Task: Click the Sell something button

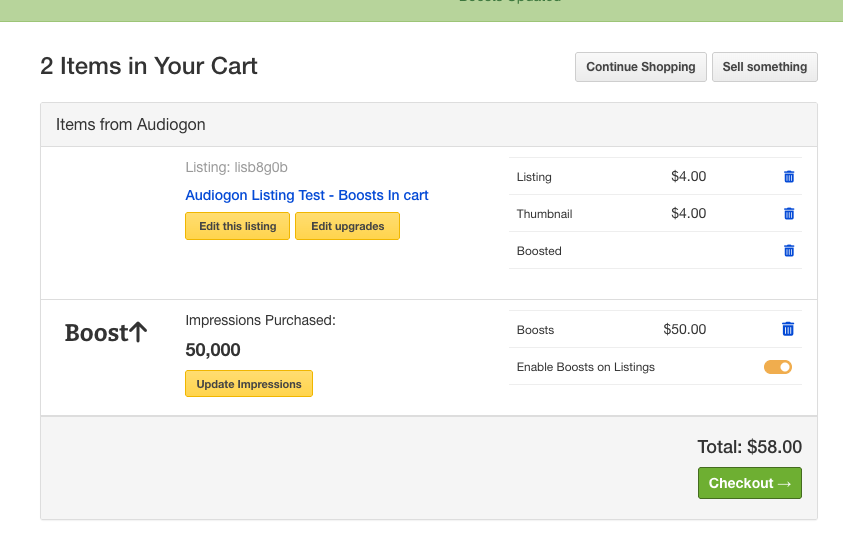Action: [x=765, y=67]
